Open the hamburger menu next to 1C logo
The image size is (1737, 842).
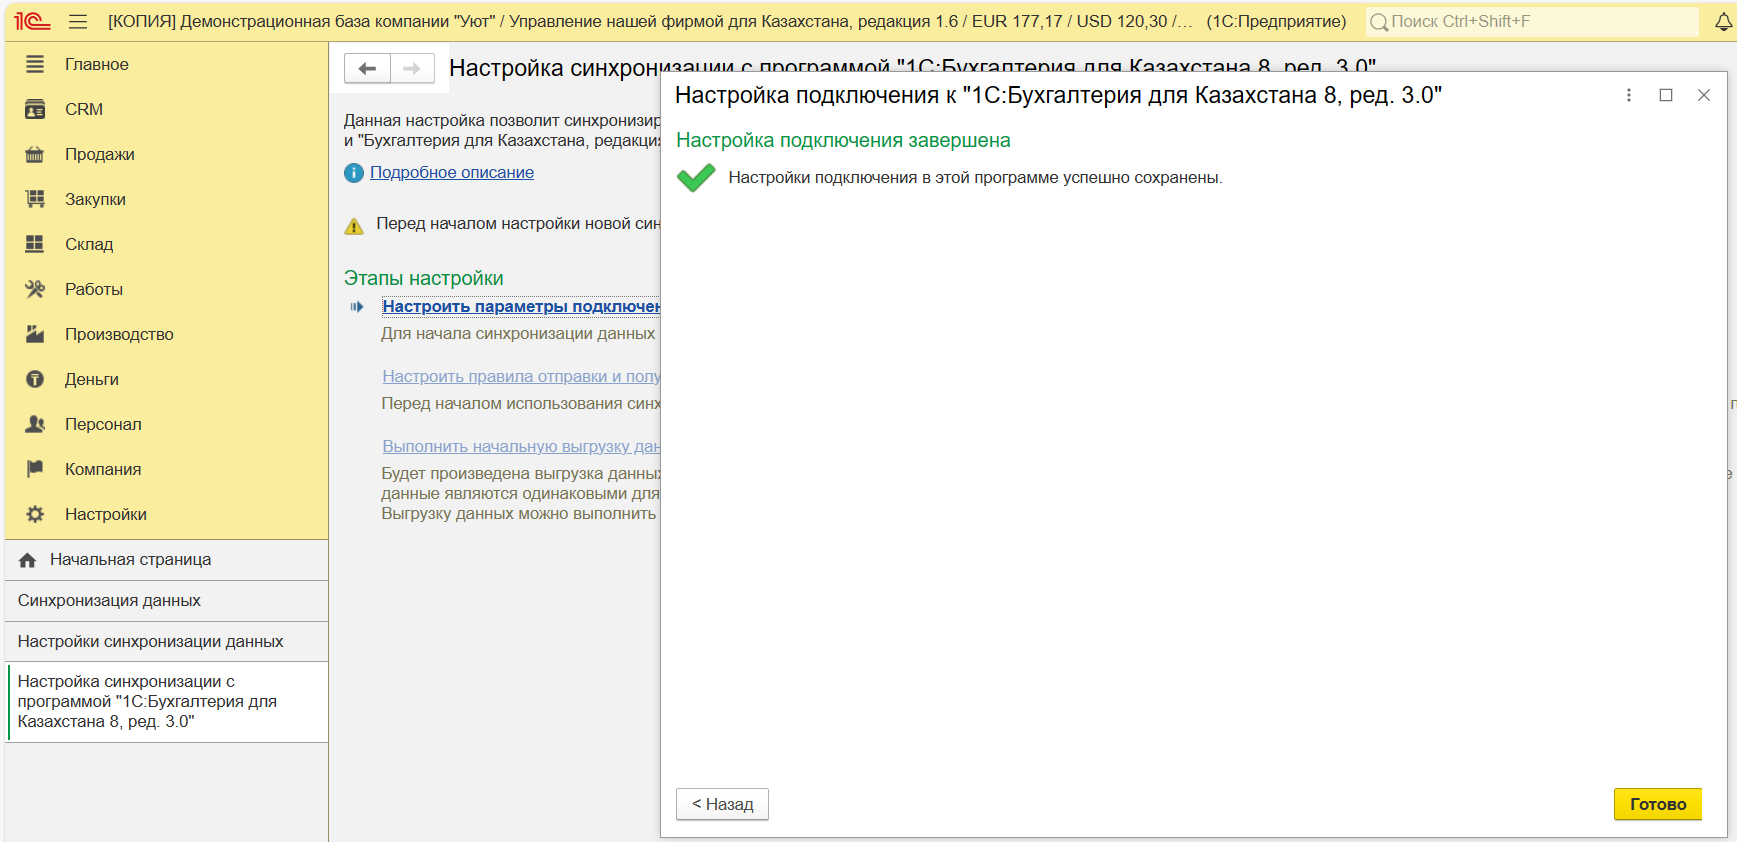(78, 22)
